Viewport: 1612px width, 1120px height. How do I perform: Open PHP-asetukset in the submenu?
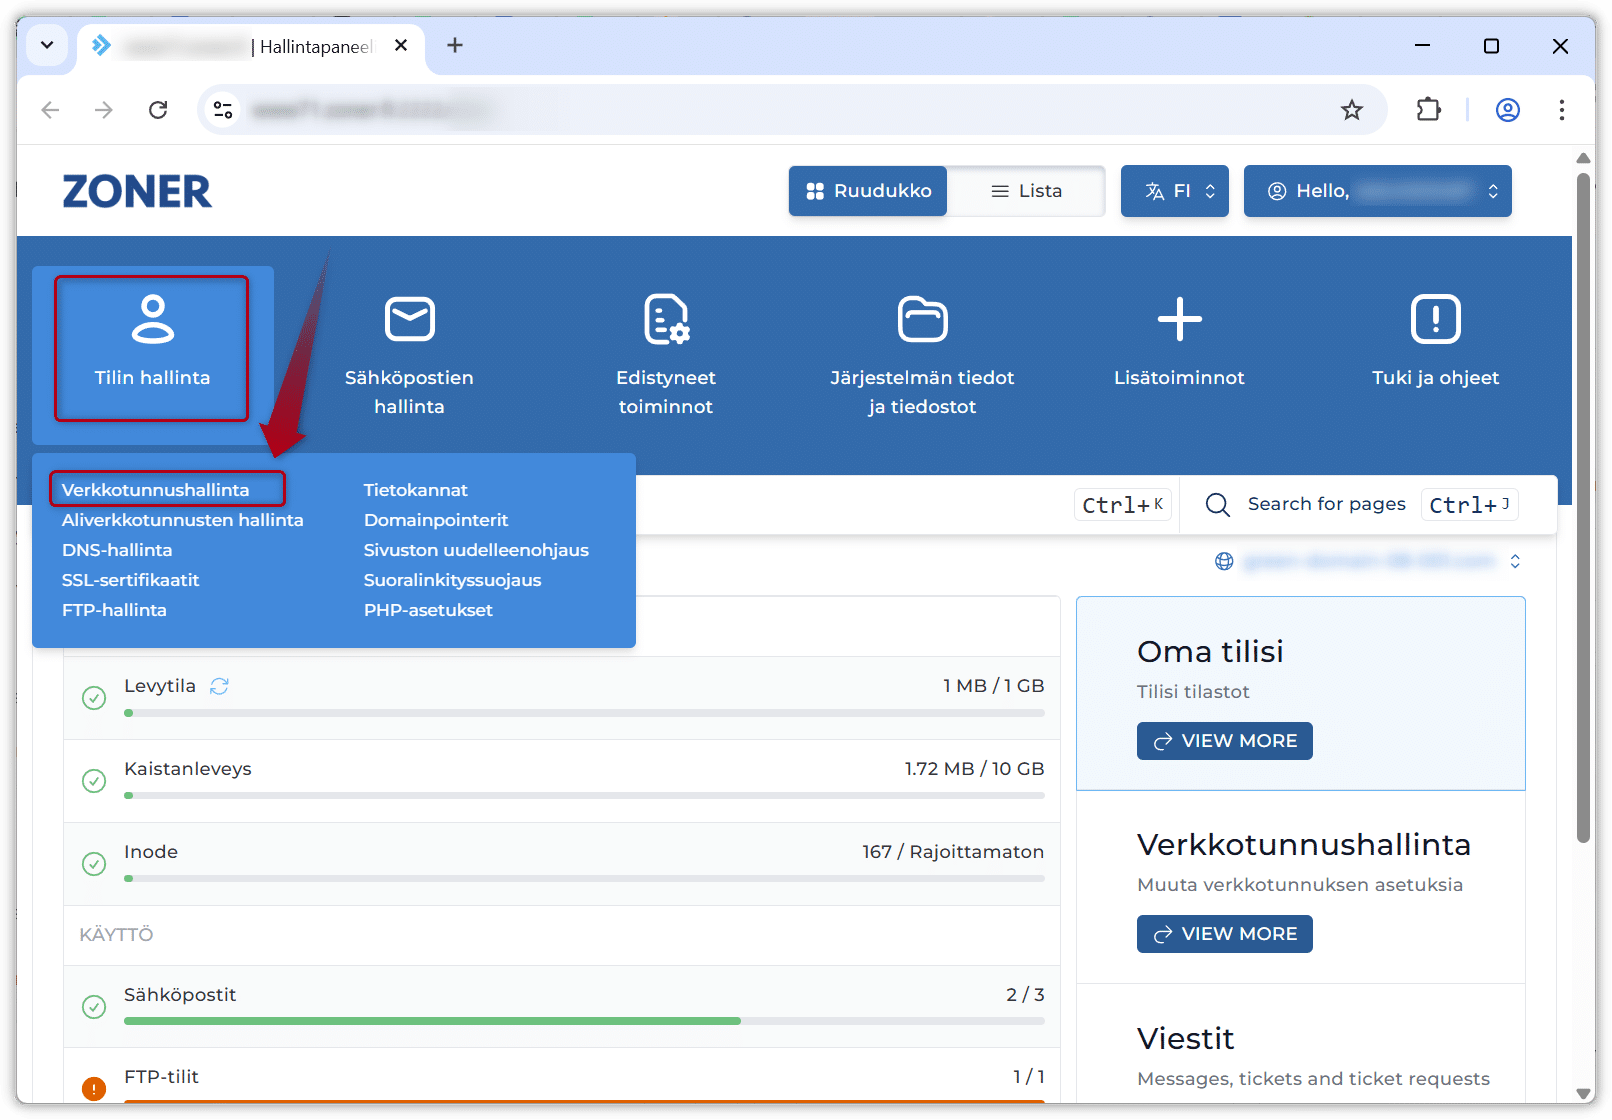428,610
